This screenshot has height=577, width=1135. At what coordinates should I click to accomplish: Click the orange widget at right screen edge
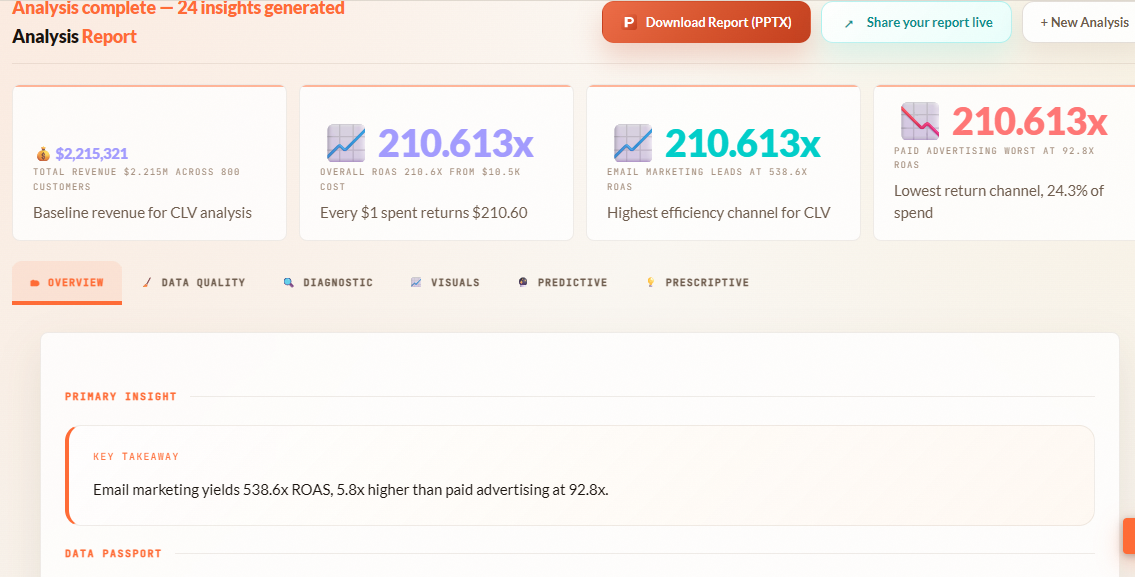point(1128,536)
